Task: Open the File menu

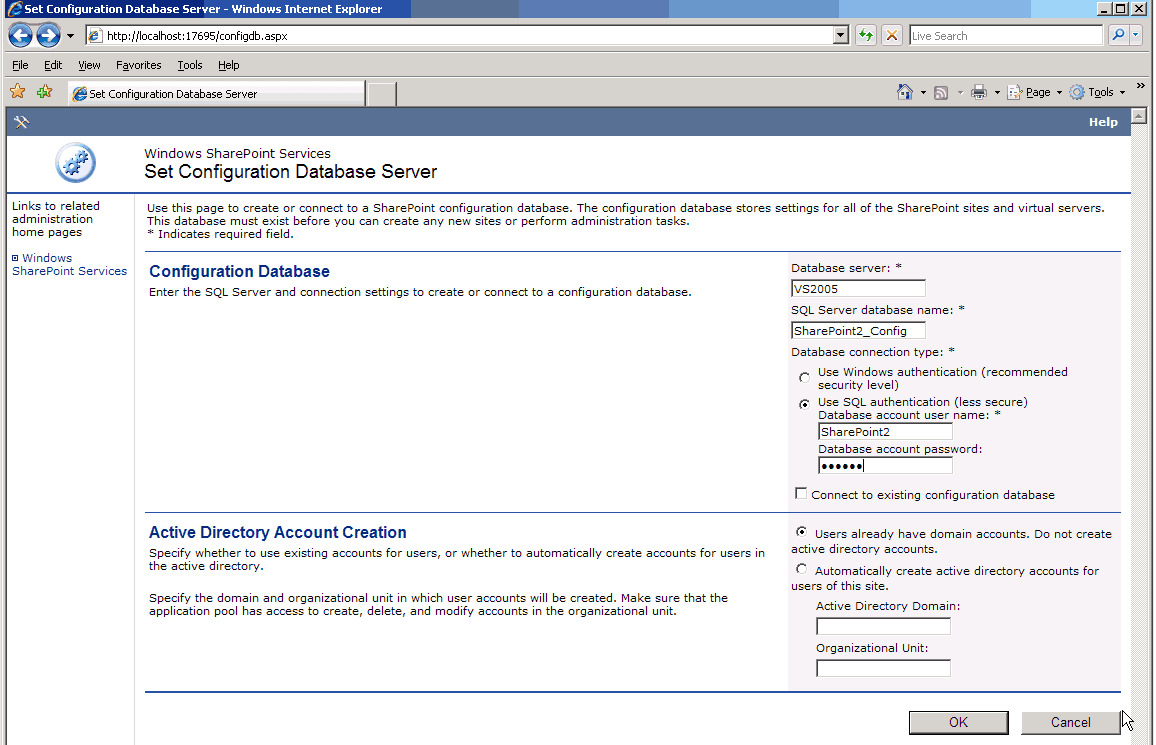Action: [20, 65]
